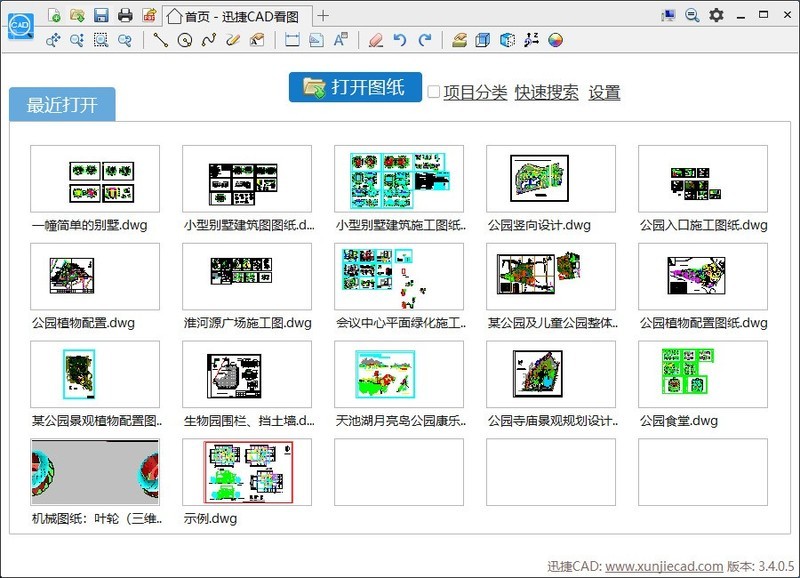Open the 天池湖月亮岛公园康乐 thumbnail

tap(399, 374)
